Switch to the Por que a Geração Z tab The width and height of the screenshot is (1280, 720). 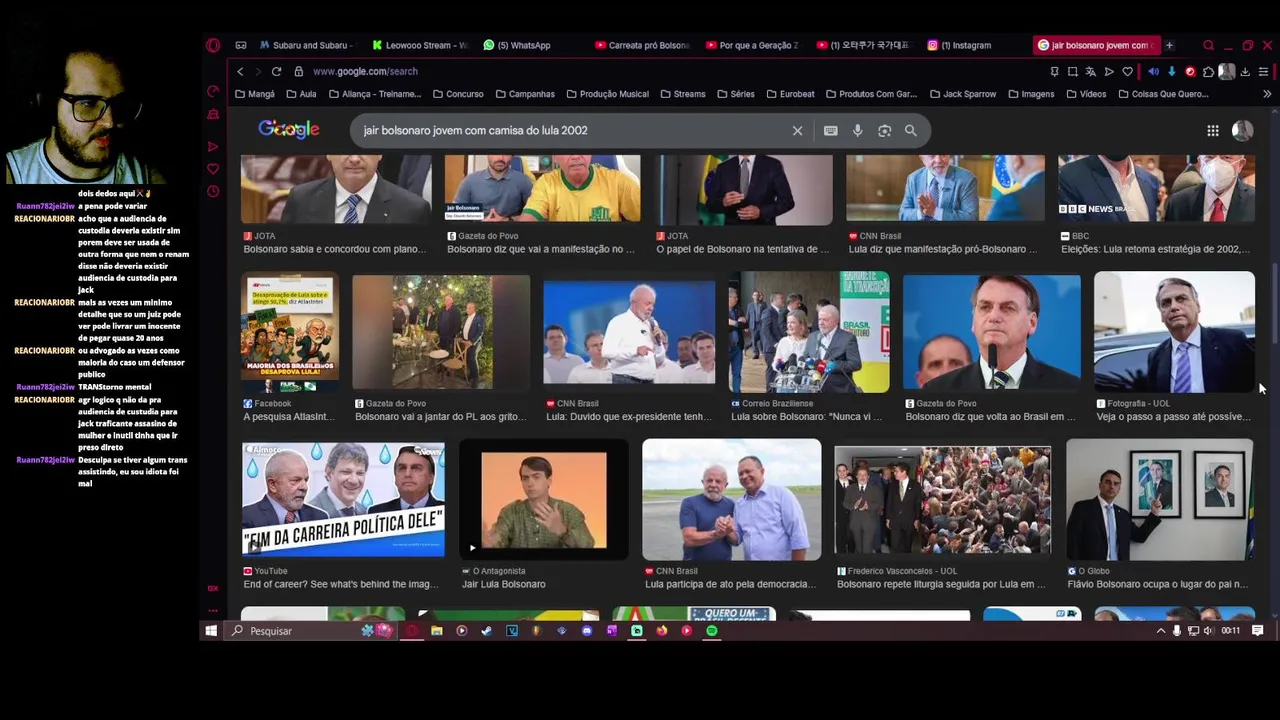[x=753, y=45]
